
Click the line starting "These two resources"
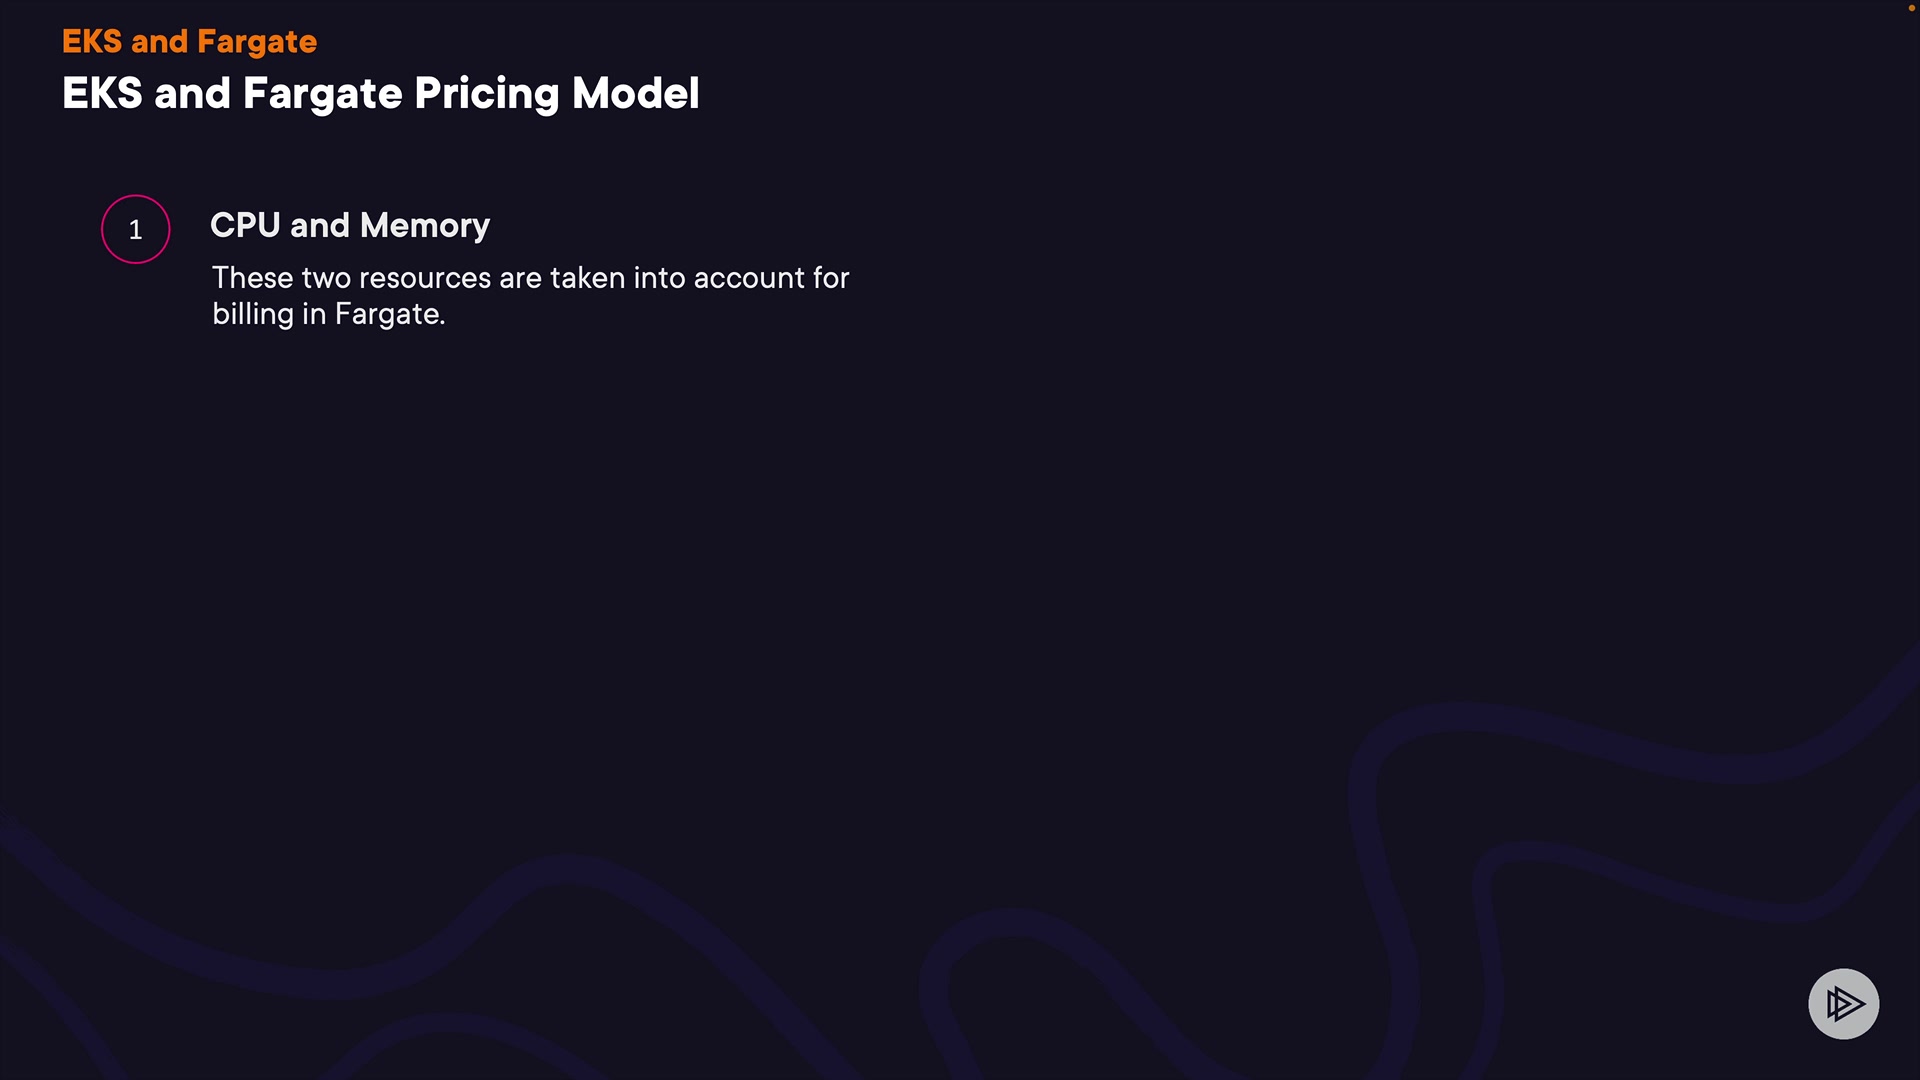(530, 278)
